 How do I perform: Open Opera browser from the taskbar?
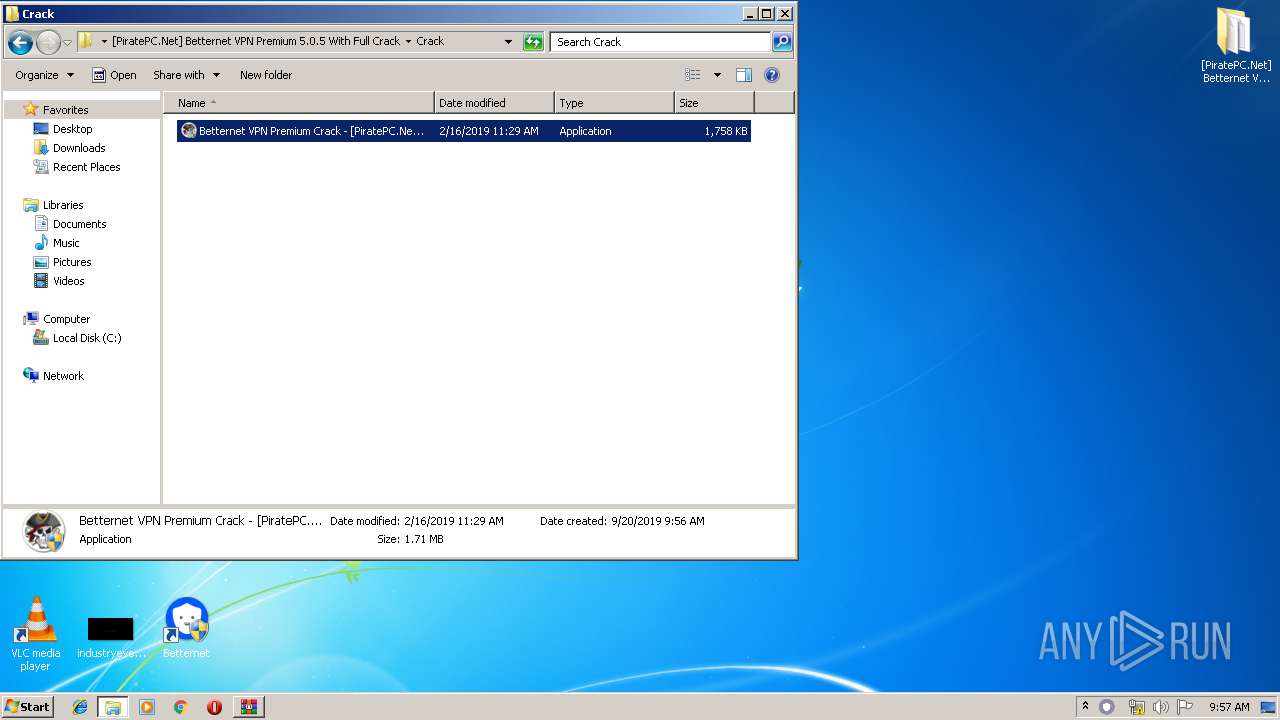[x=214, y=707]
